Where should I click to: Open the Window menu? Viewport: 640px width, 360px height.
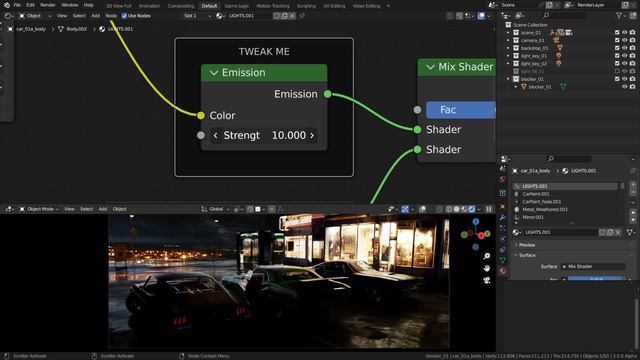tap(69, 5)
